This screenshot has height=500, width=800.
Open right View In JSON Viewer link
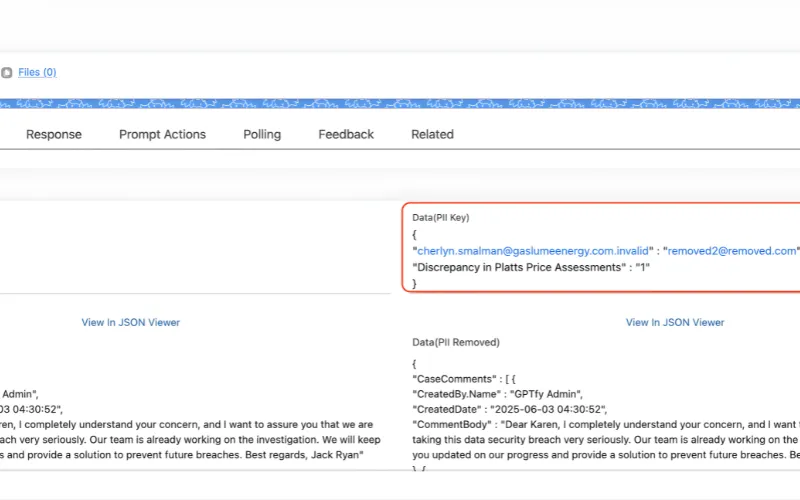[x=675, y=322]
